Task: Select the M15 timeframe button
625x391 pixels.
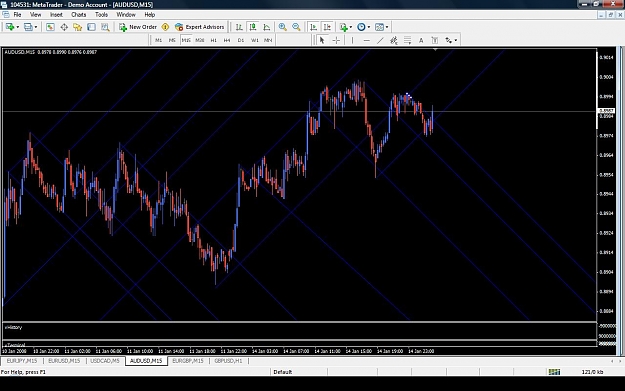Action: point(186,40)
